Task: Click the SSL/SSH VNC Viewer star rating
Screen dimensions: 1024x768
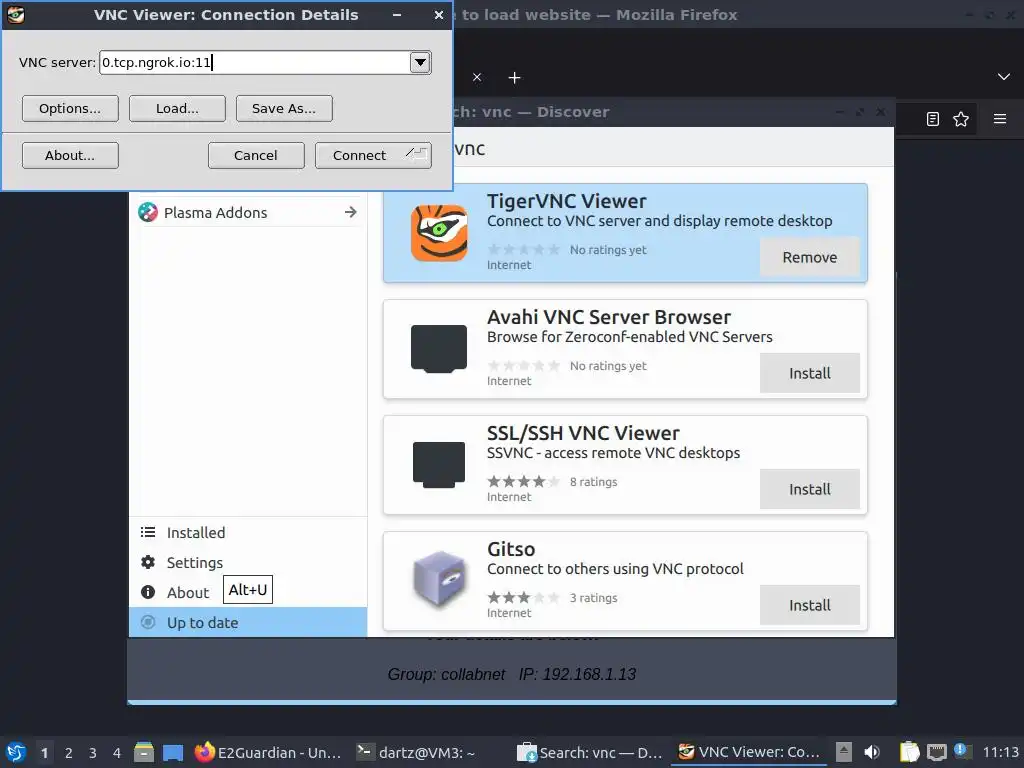Action: 524,481
